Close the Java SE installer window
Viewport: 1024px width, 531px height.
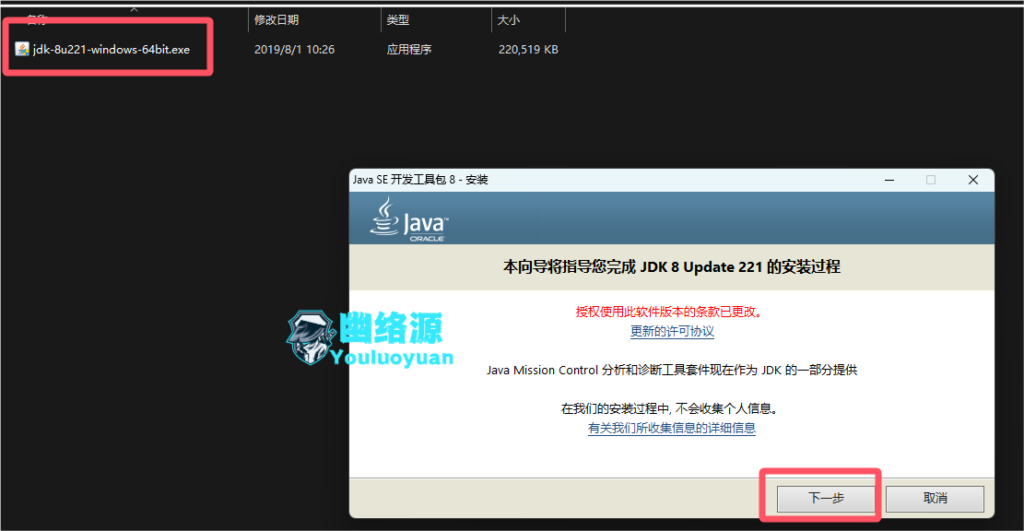pyautogui.click(x=973, y=180)
